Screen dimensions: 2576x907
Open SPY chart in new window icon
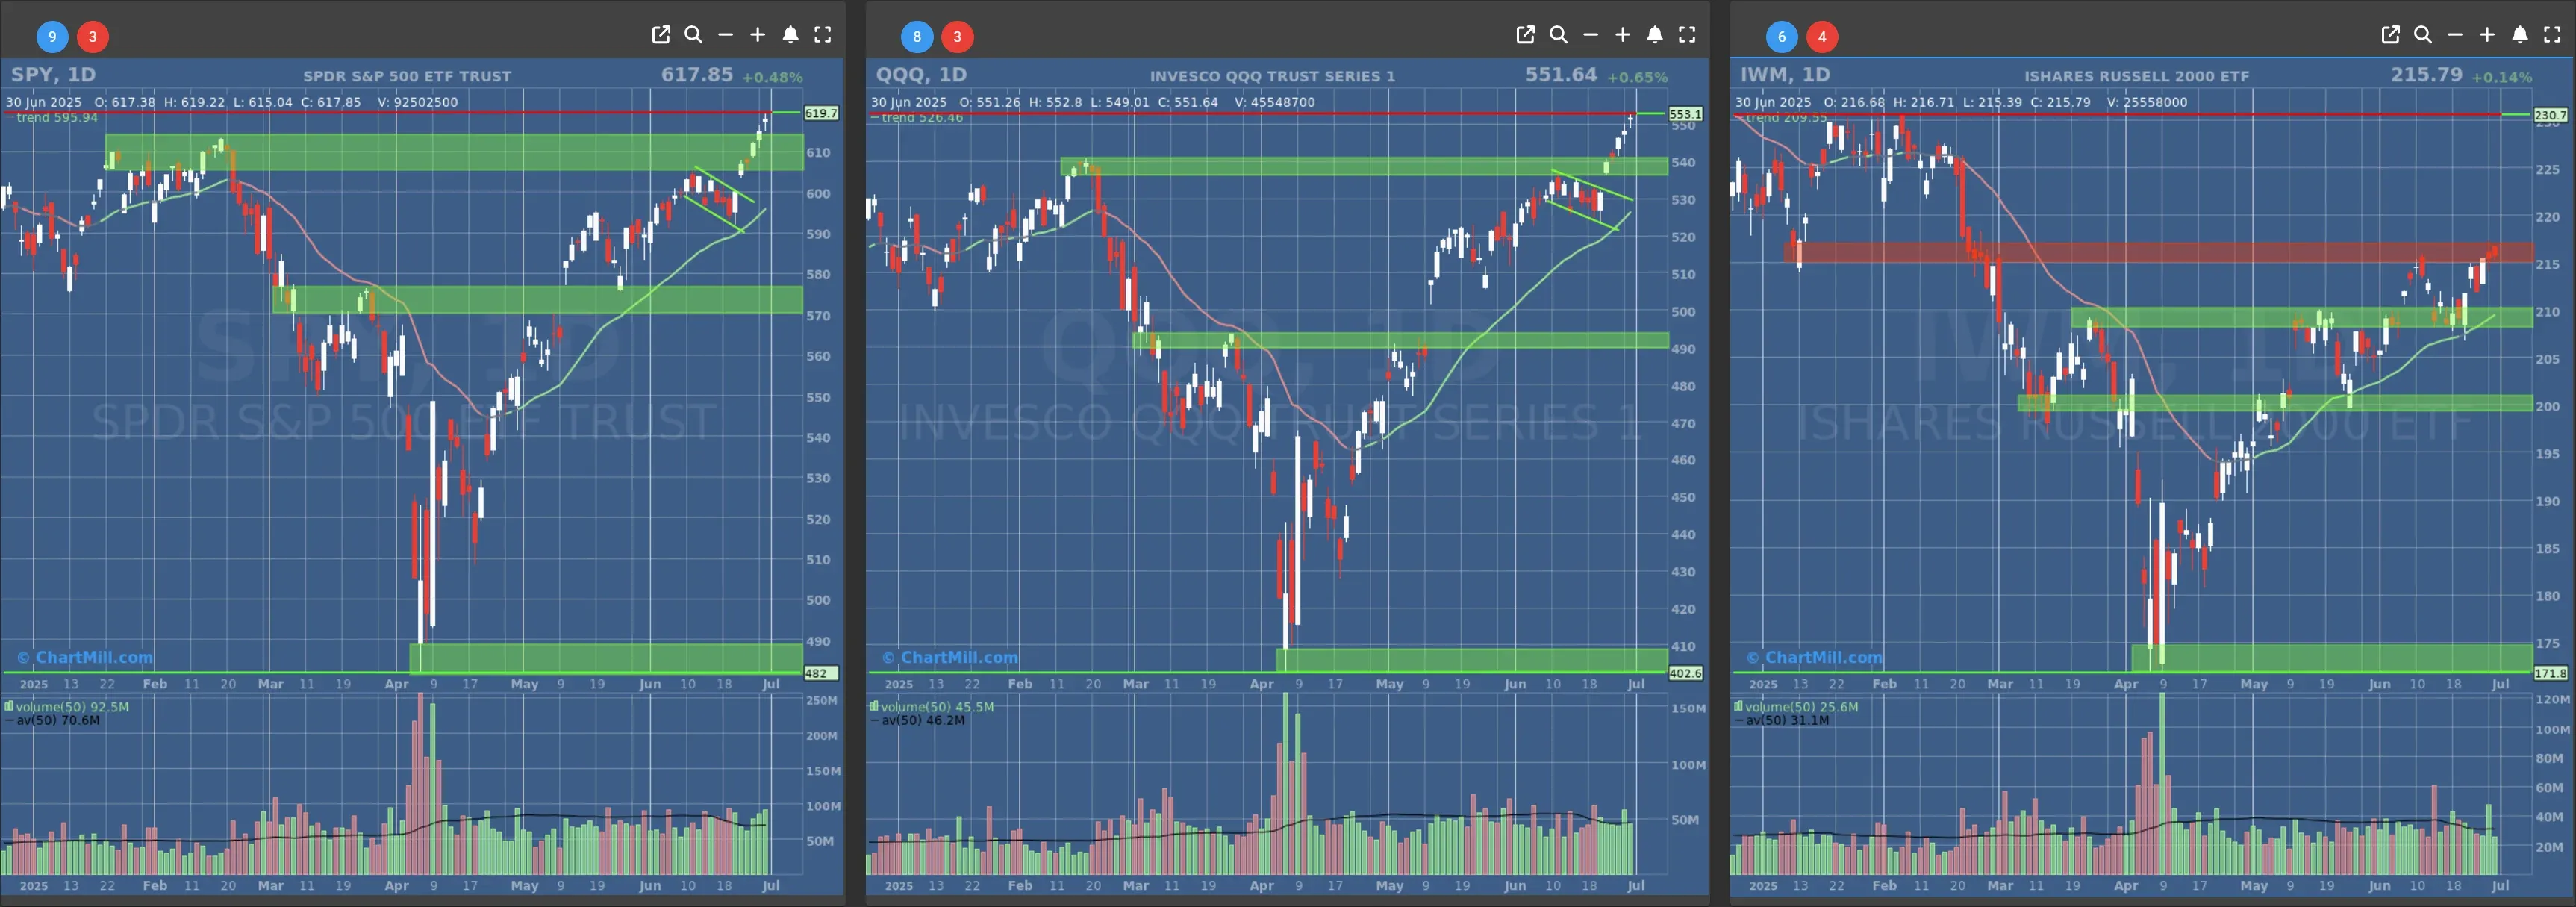661,35
